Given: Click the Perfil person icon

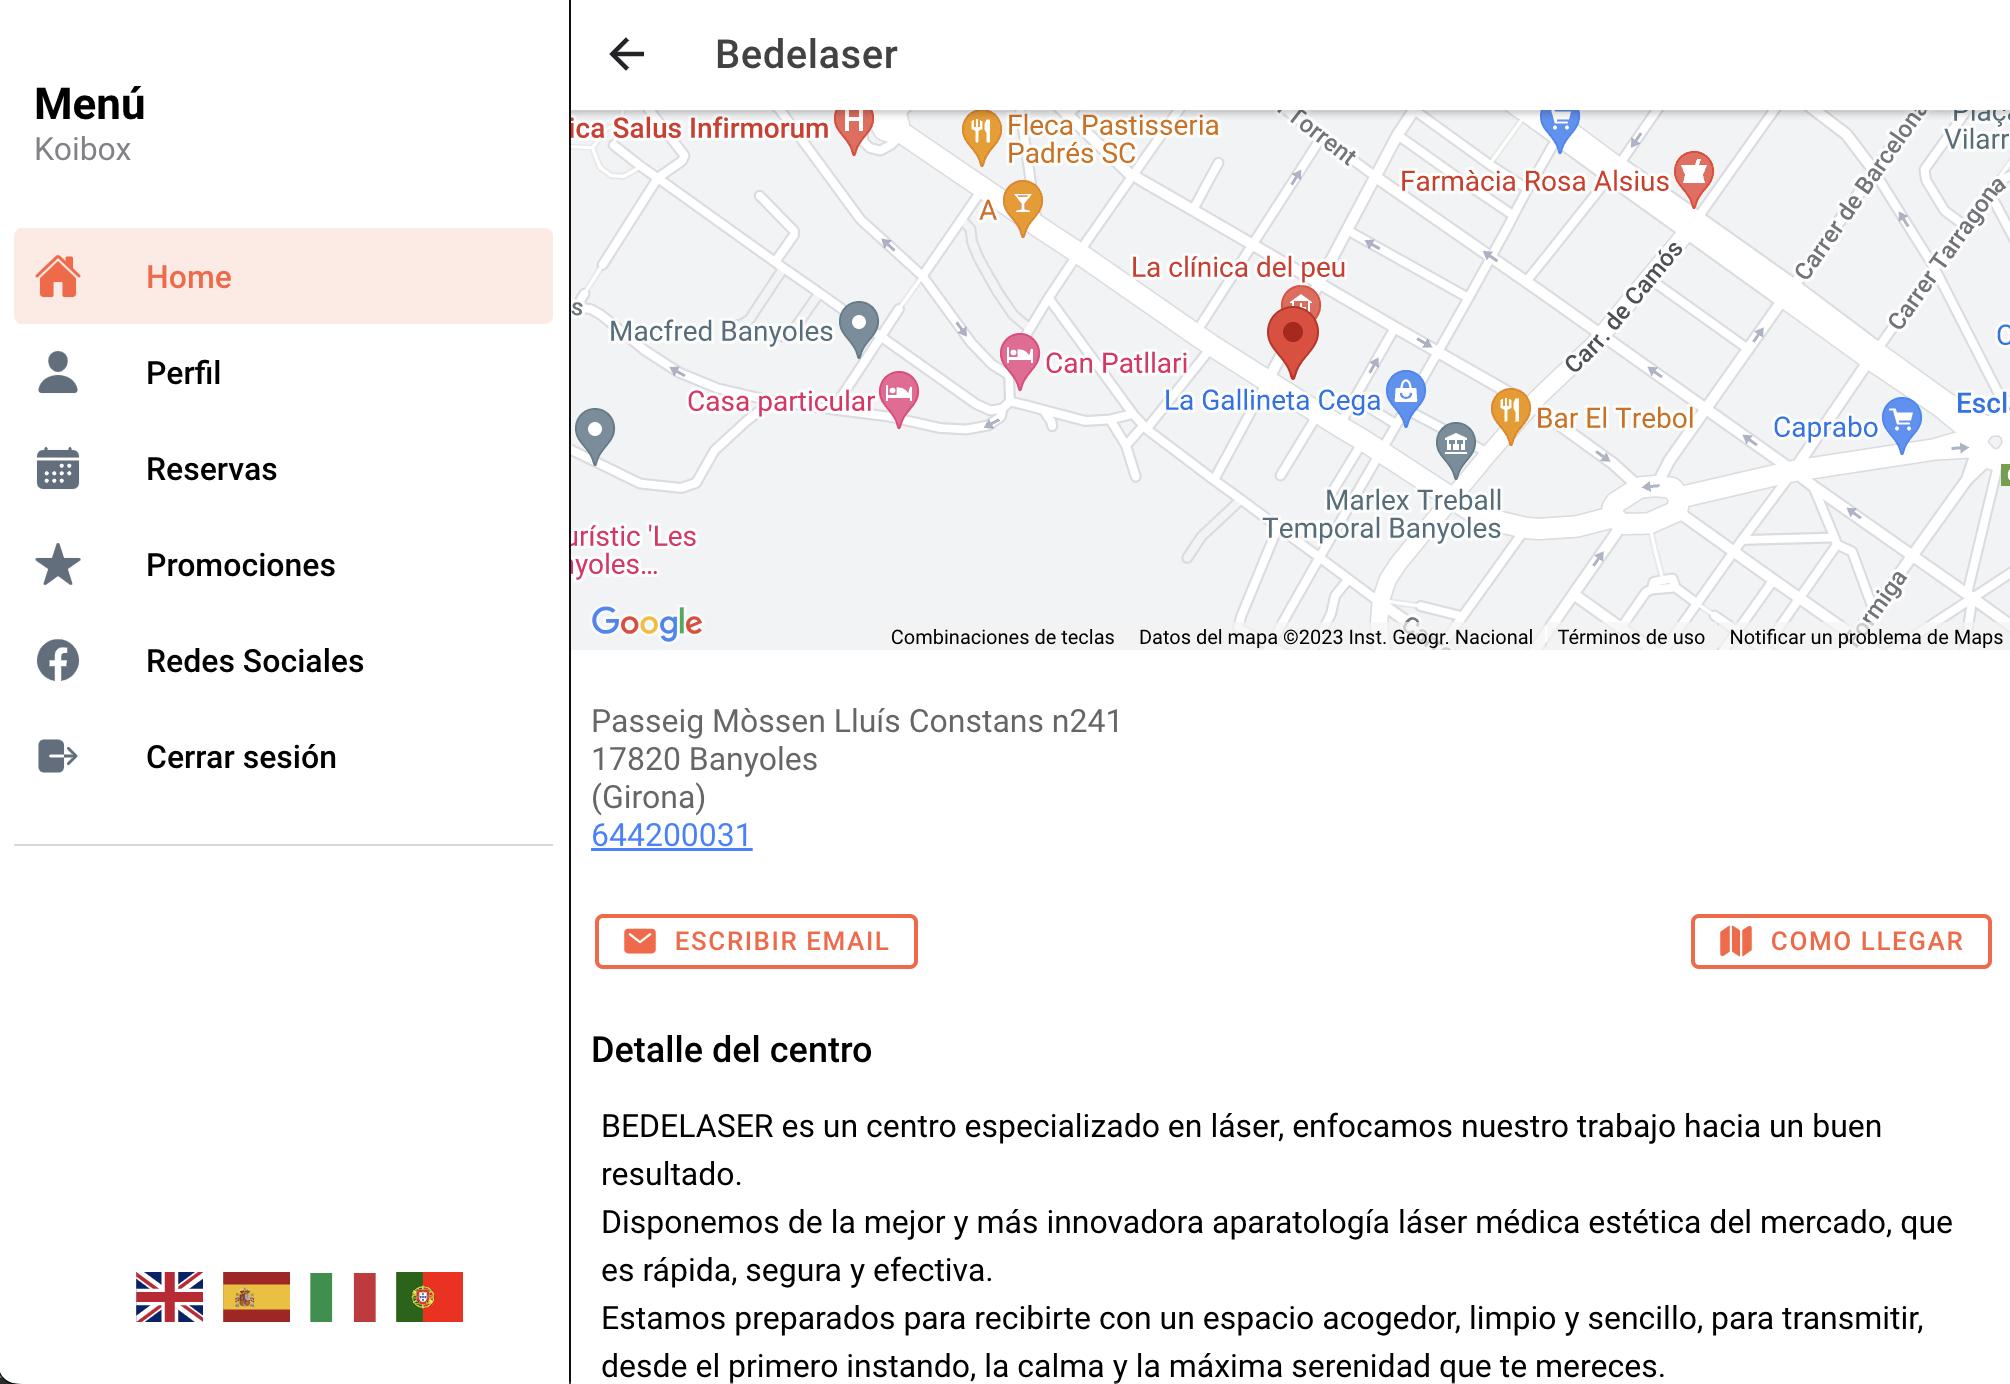Looking at the screenshot, I should coord(58,373).
